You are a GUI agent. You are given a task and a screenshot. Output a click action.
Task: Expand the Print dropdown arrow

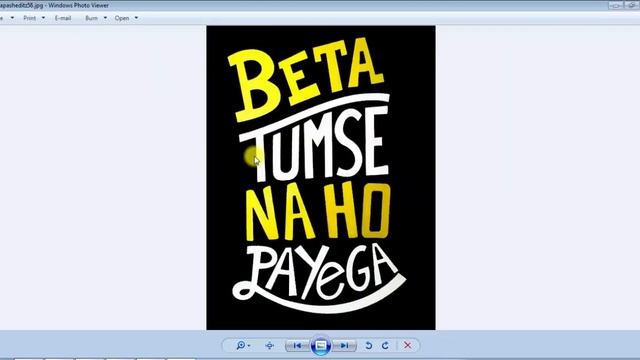point(43,18)
